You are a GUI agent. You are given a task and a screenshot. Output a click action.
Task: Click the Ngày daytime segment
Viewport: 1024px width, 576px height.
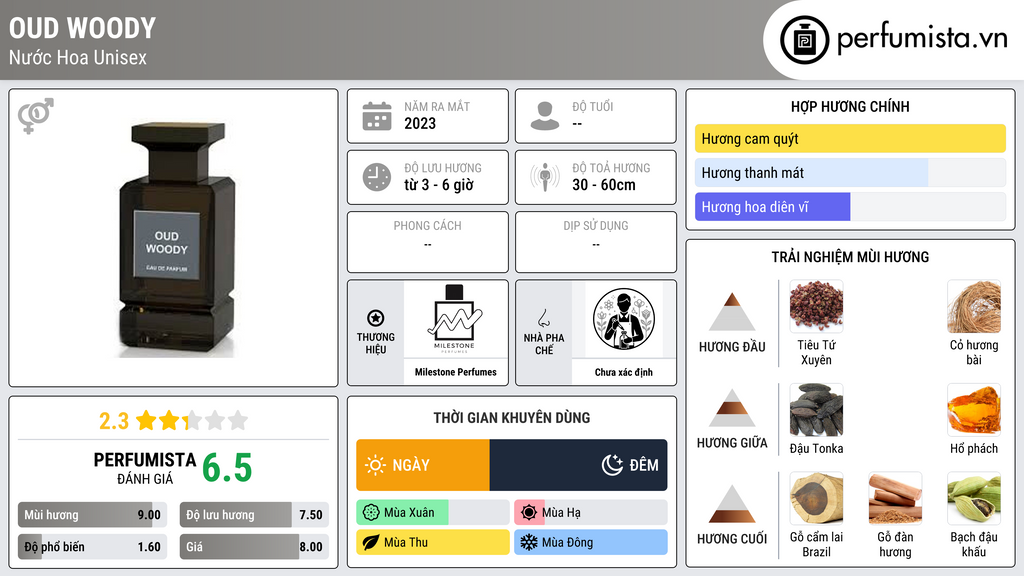click(423, 465)
